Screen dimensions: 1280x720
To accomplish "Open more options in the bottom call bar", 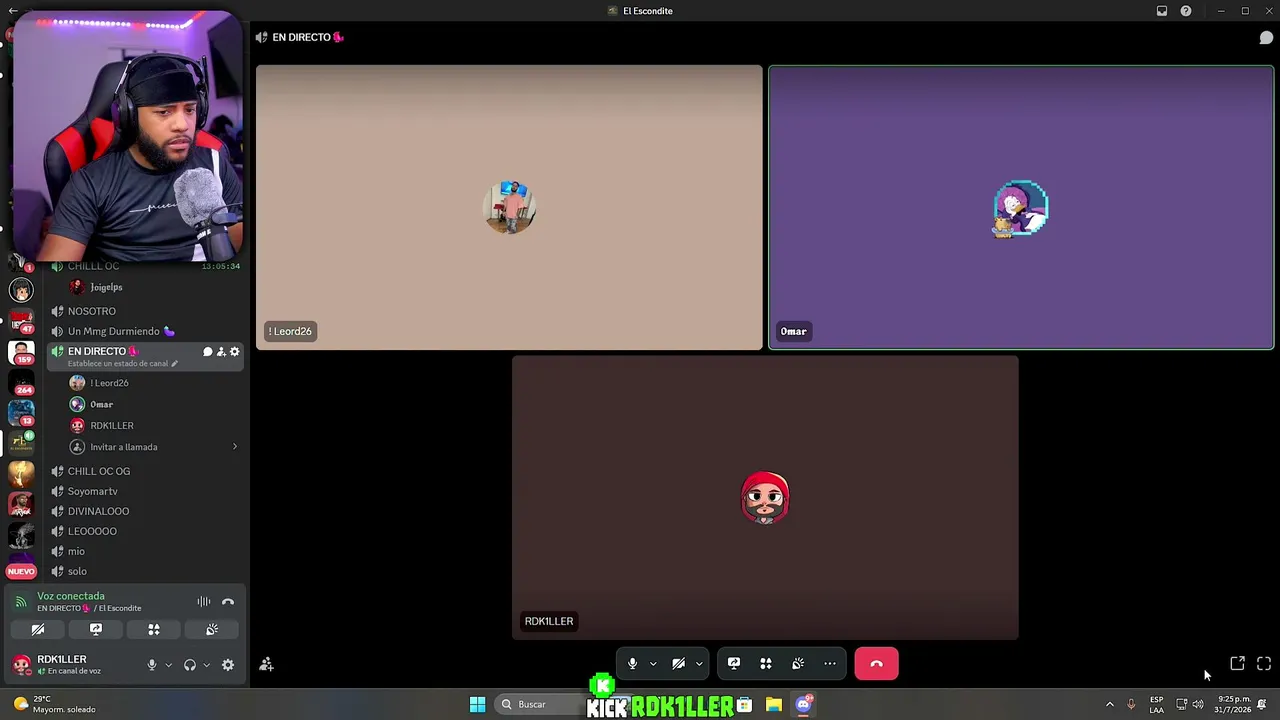I will [x=830, y=664].
